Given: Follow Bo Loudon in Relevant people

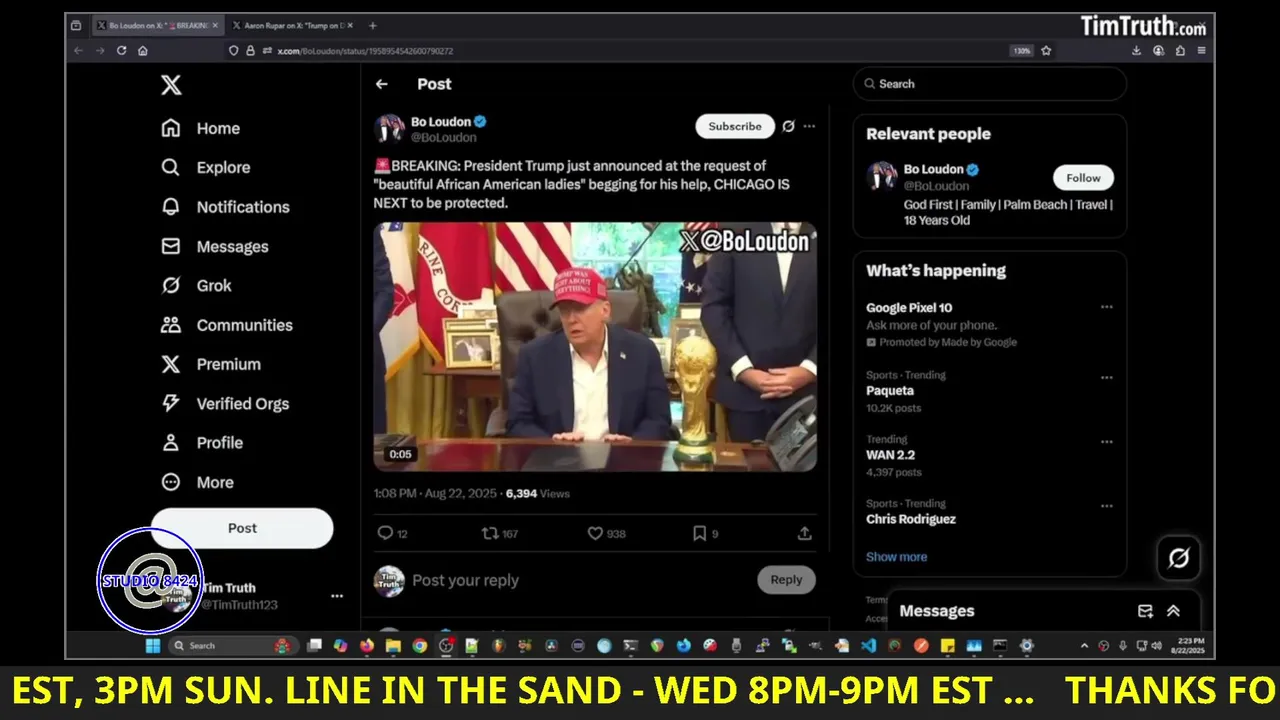Looking at the screenshot, I should tap(1083, 178).
